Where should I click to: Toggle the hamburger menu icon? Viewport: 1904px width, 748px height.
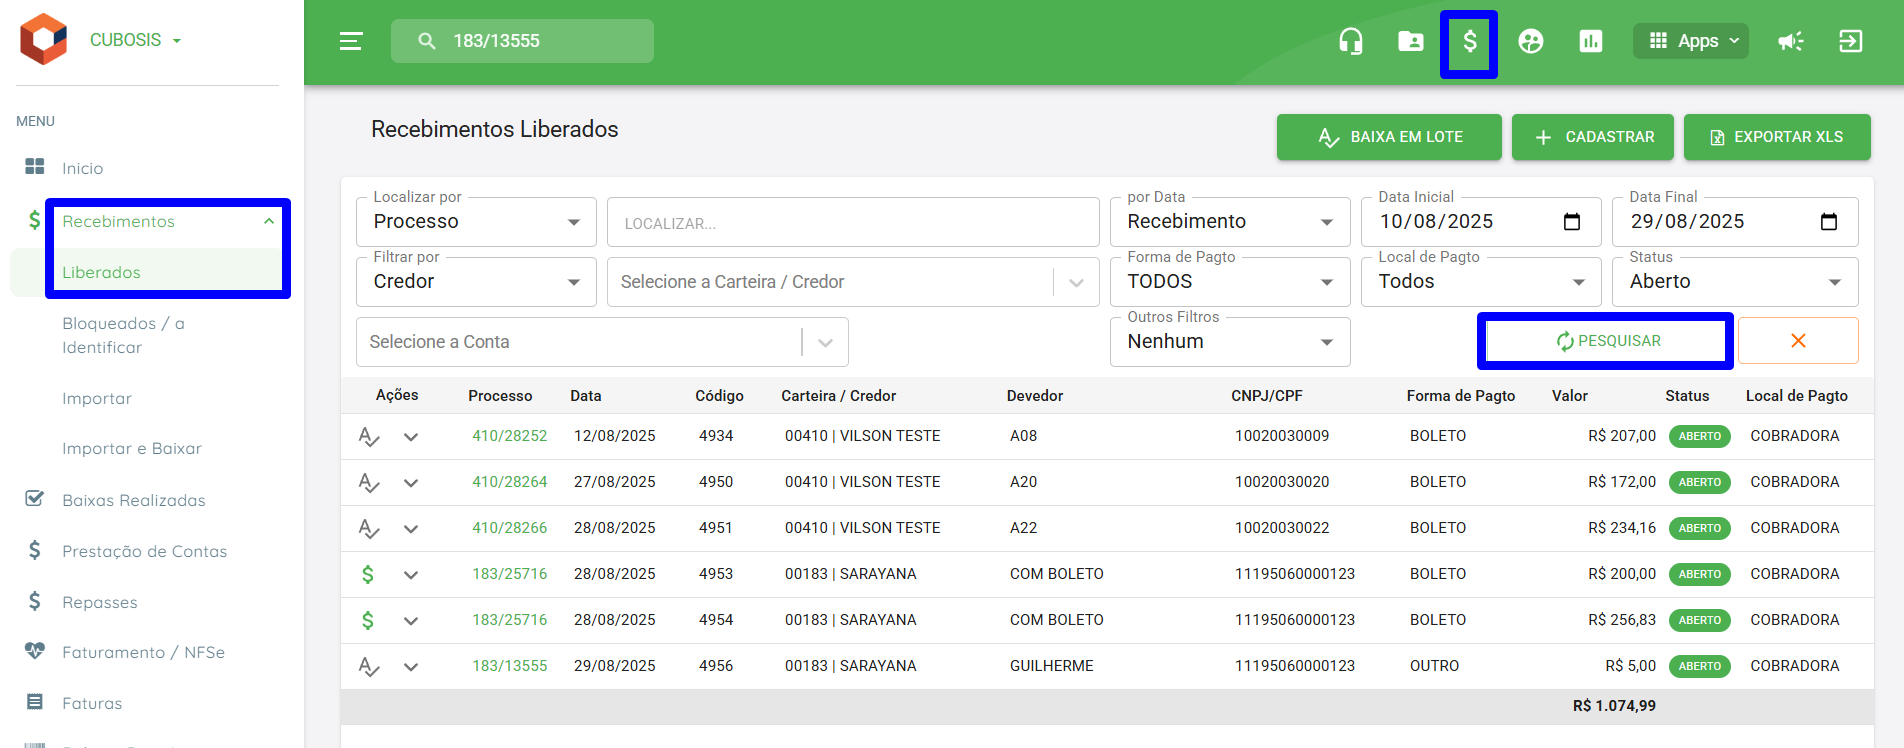[351, 41]
